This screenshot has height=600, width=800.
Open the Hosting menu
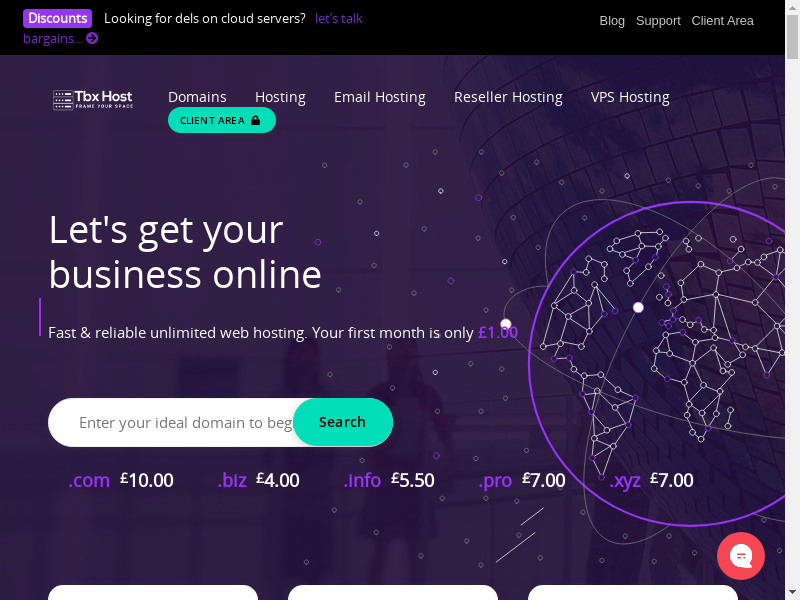[x=280, y=97]
